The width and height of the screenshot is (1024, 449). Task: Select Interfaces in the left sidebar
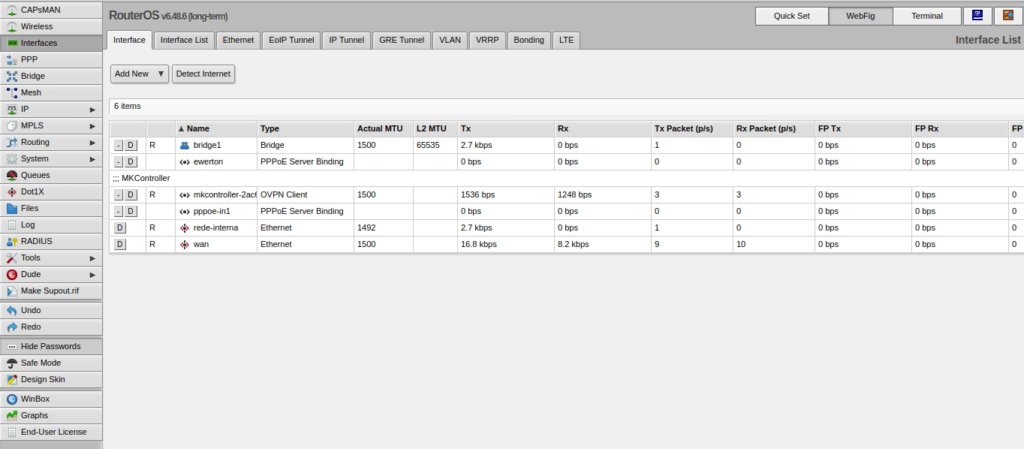(x=51, y=43)
